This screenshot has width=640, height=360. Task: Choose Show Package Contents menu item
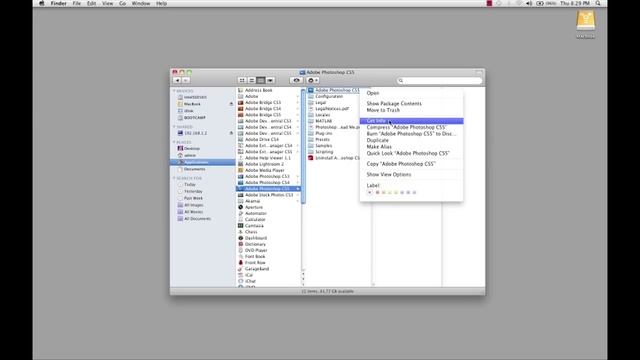tap(411, 104)
